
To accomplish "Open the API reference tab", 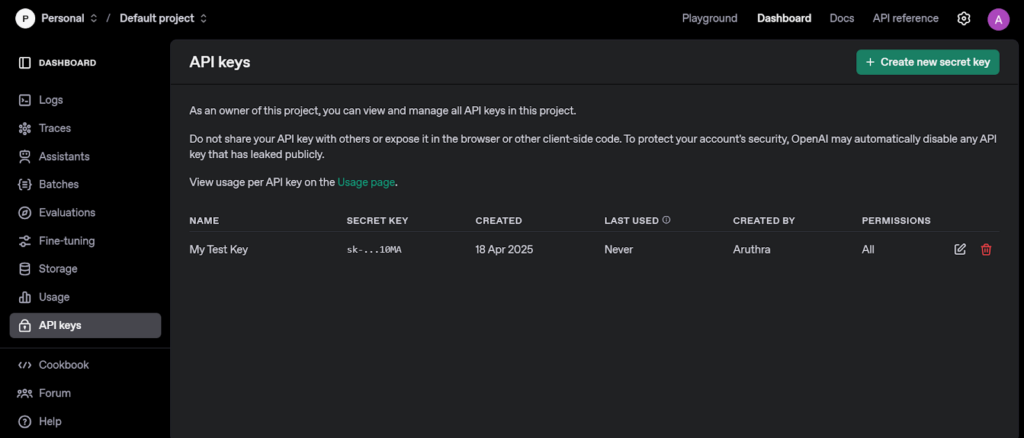I will point(905,18).
